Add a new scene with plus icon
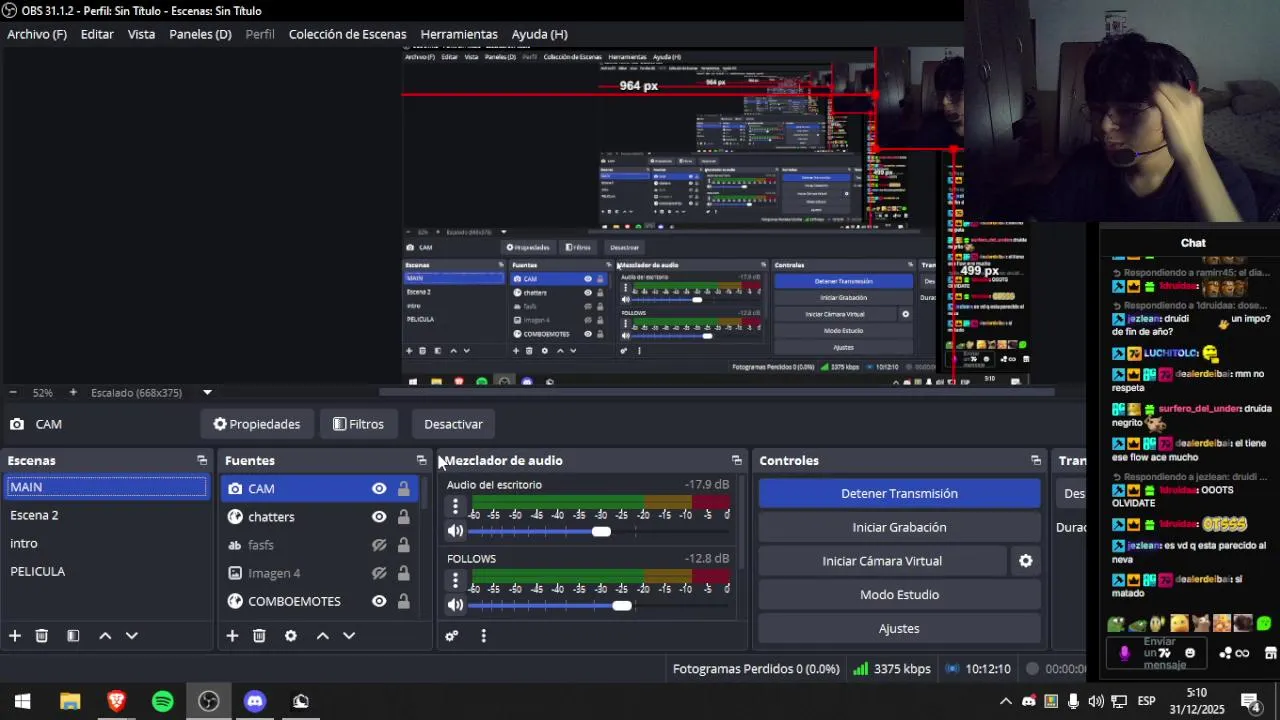 coord(15,636)
